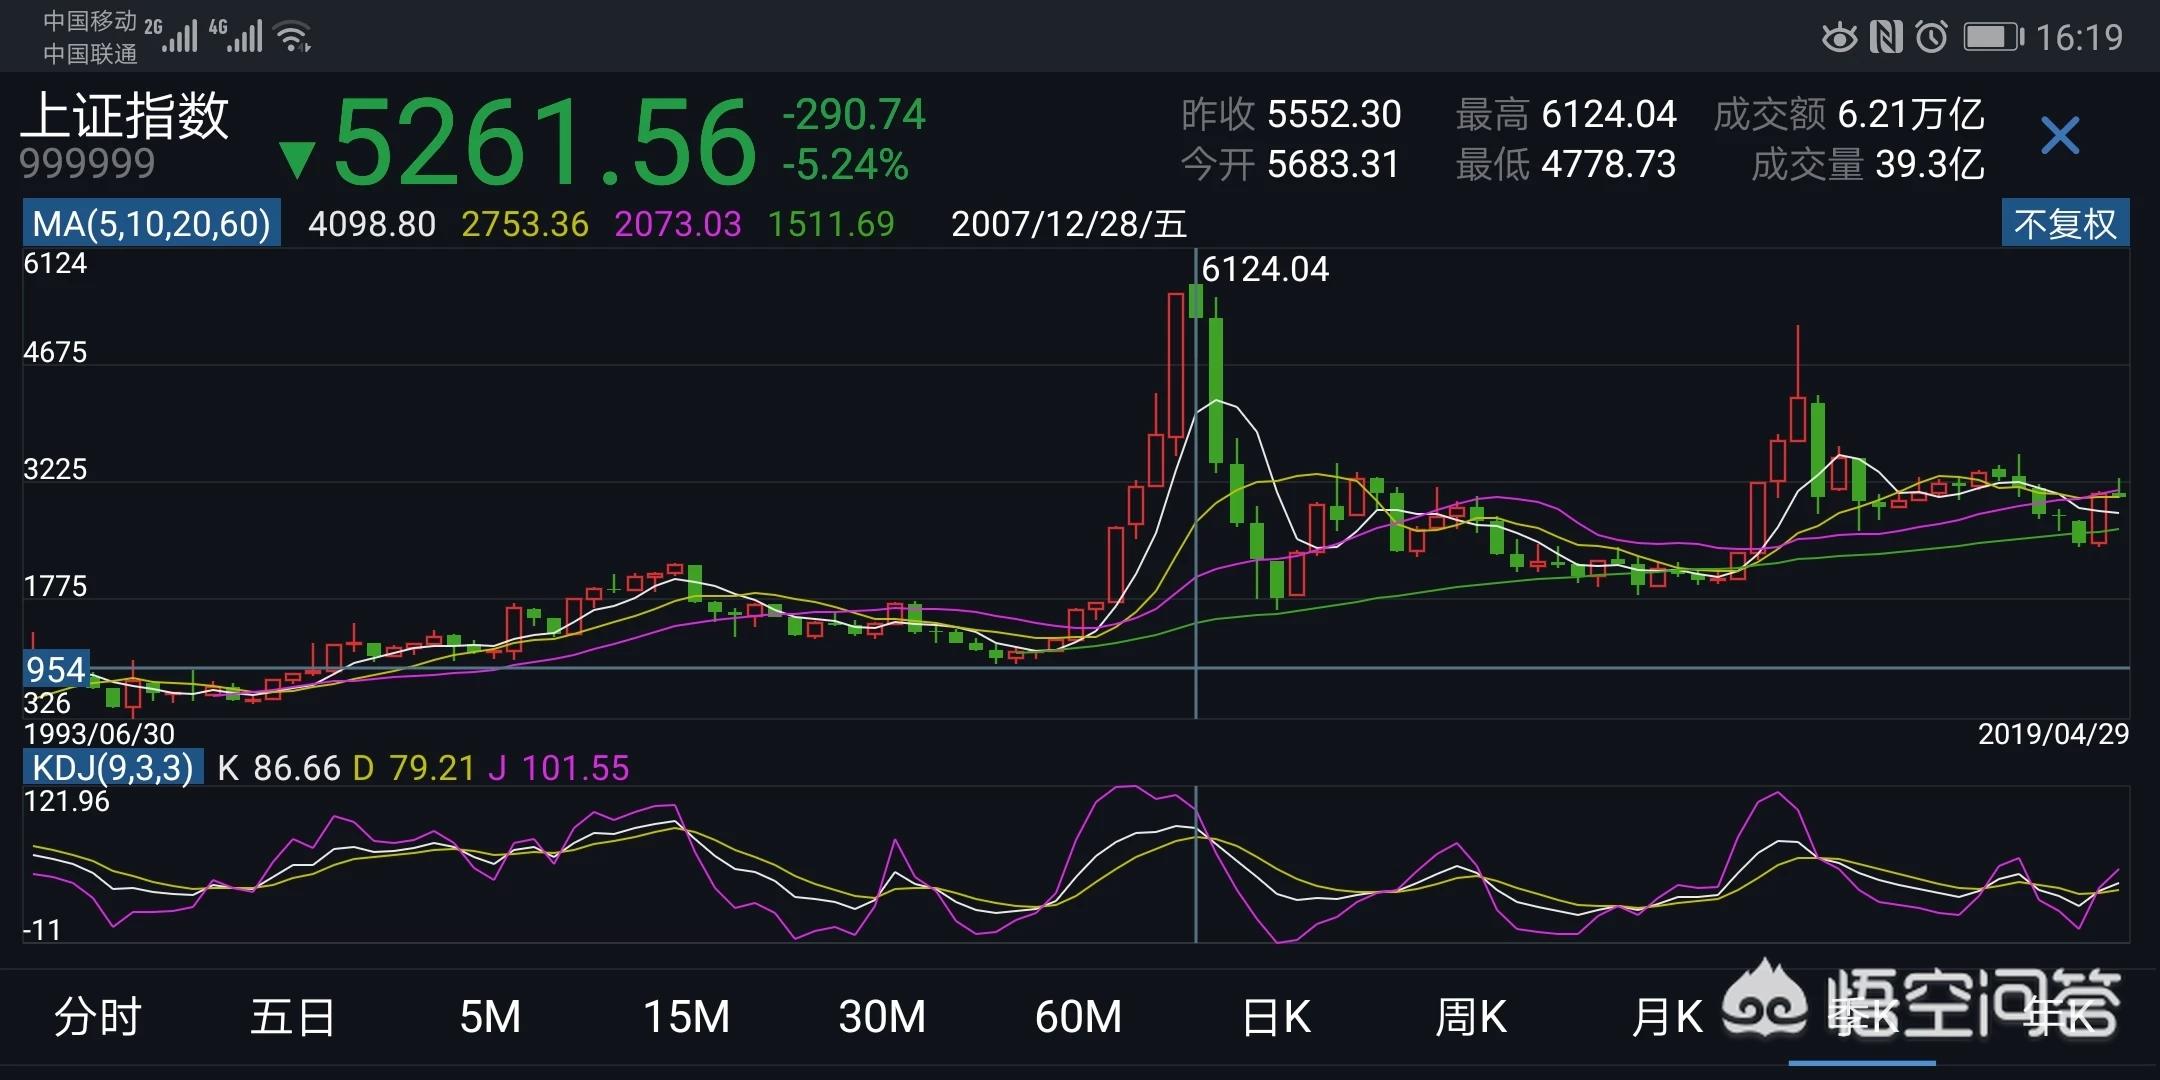2160x1080 pixels.
Task: Click the end date 2019/04/29
Action: pos(2053,734)
